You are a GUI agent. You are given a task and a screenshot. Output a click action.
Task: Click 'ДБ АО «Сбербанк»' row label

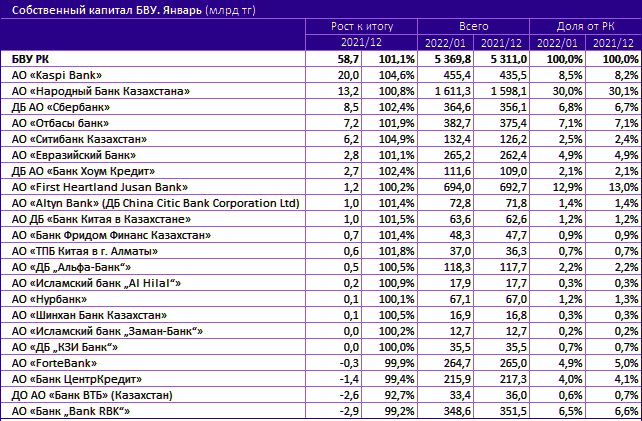(61, 107)
